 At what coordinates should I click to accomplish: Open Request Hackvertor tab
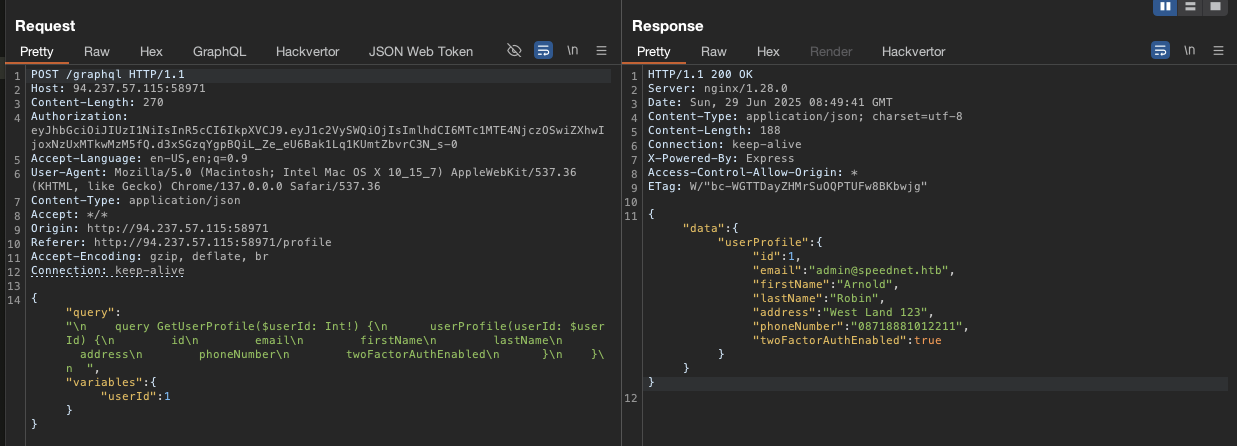tap(307, 51)
